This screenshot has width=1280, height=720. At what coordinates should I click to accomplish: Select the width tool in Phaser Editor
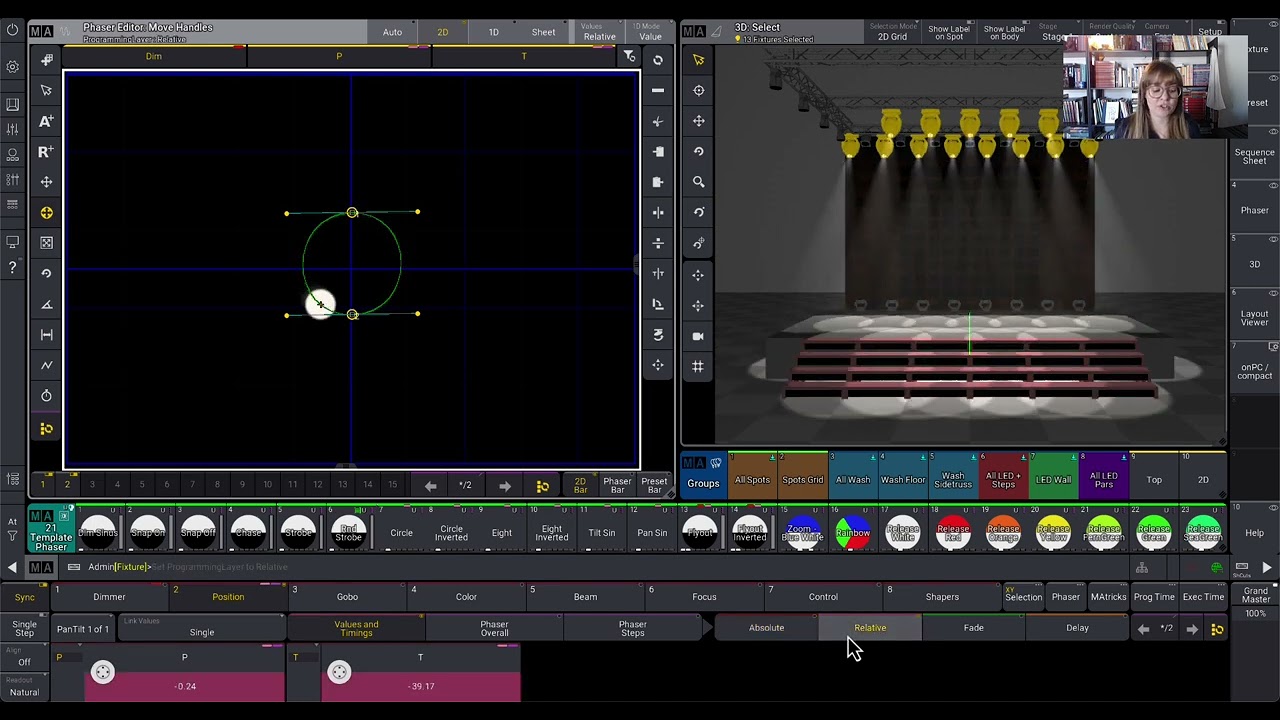coord(46,335)
